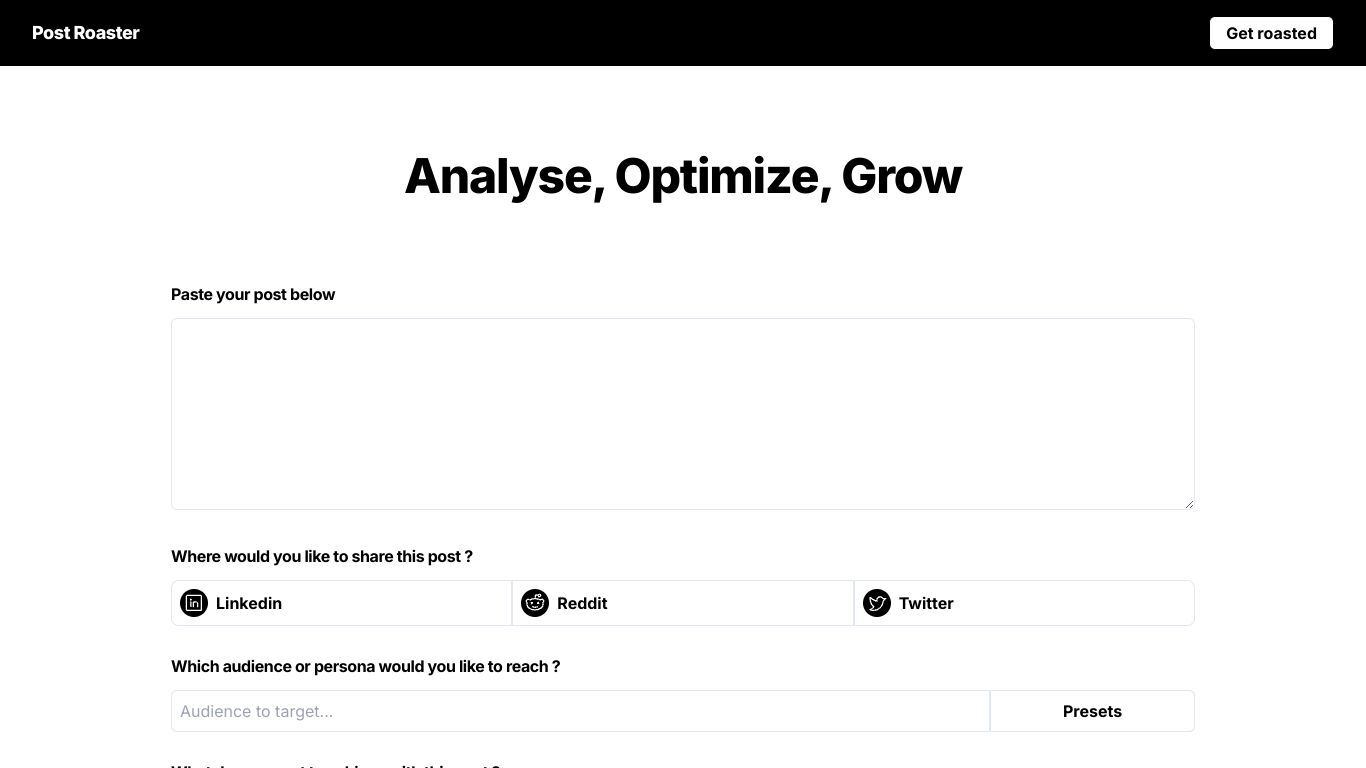Select Twitter as sharing platform
The image size is (1366, 768).
tap(1024, 603)
